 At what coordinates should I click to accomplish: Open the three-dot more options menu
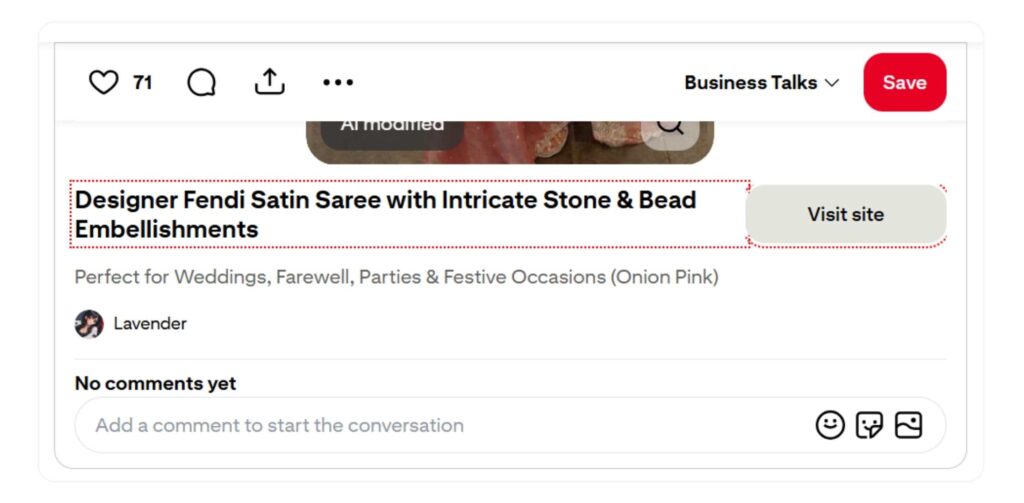[x=338, y=83]
